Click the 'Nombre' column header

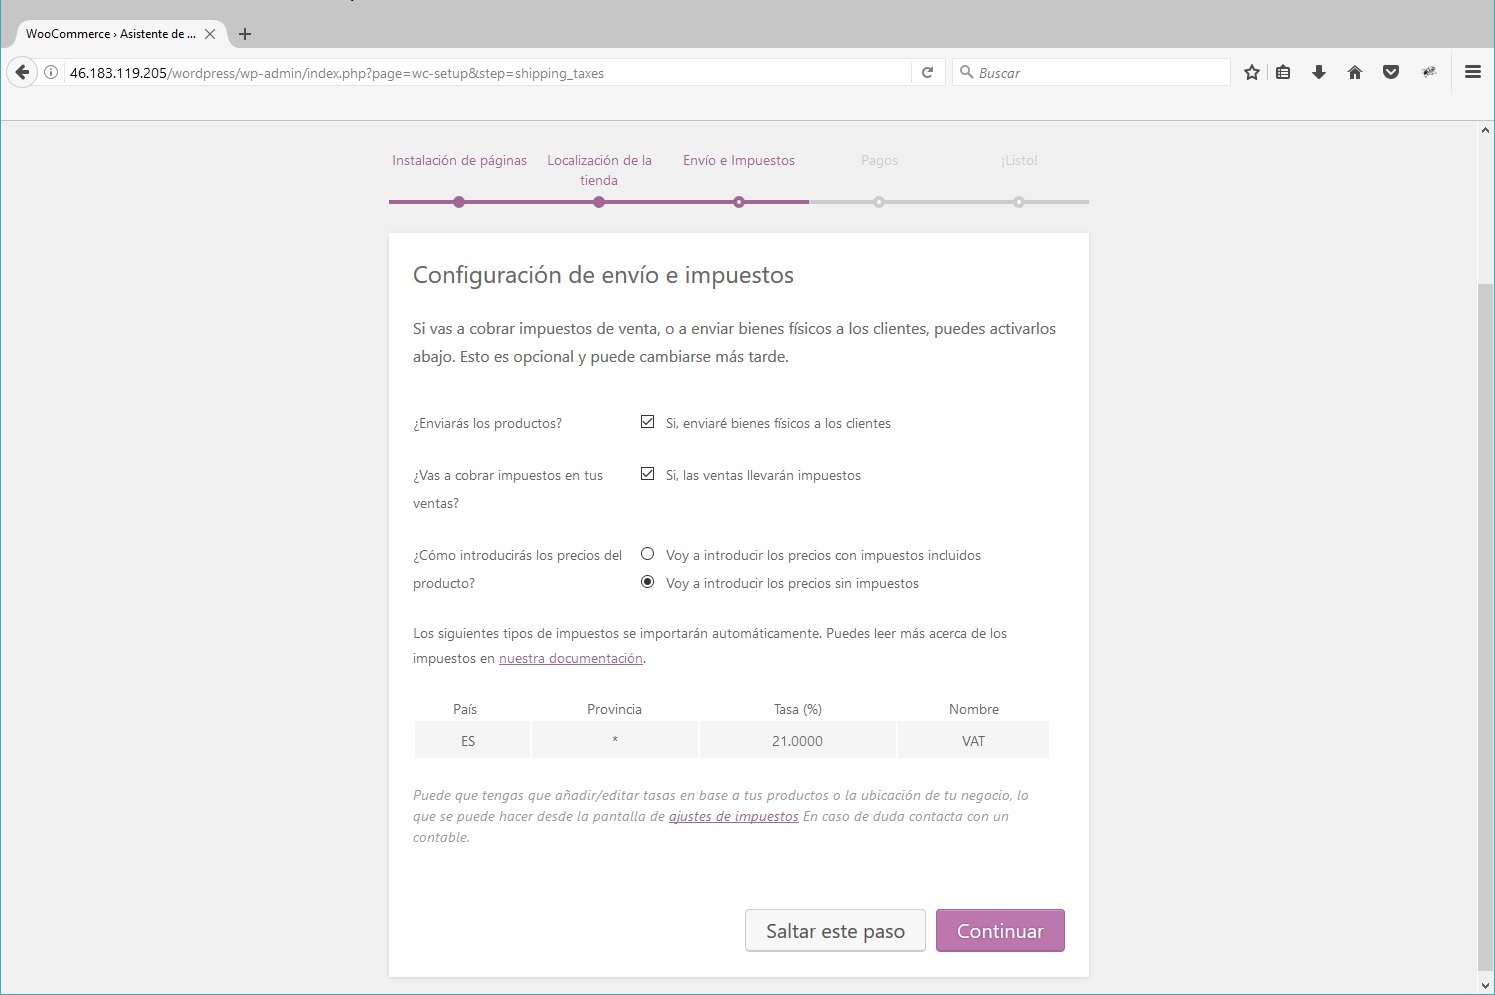(x=974, y=709)
